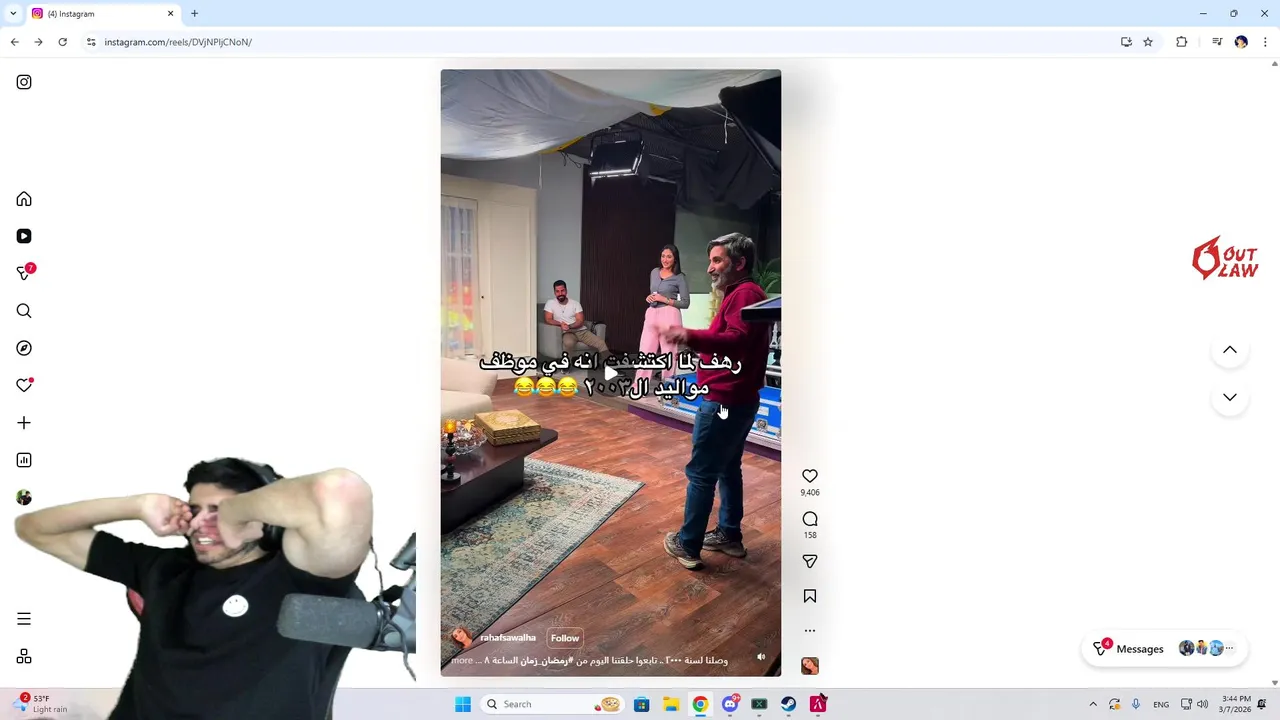The width and height of the screenshot is (1280, 720).
Task: Open Instagram search from the sidebar
Action: click(24, 311)
